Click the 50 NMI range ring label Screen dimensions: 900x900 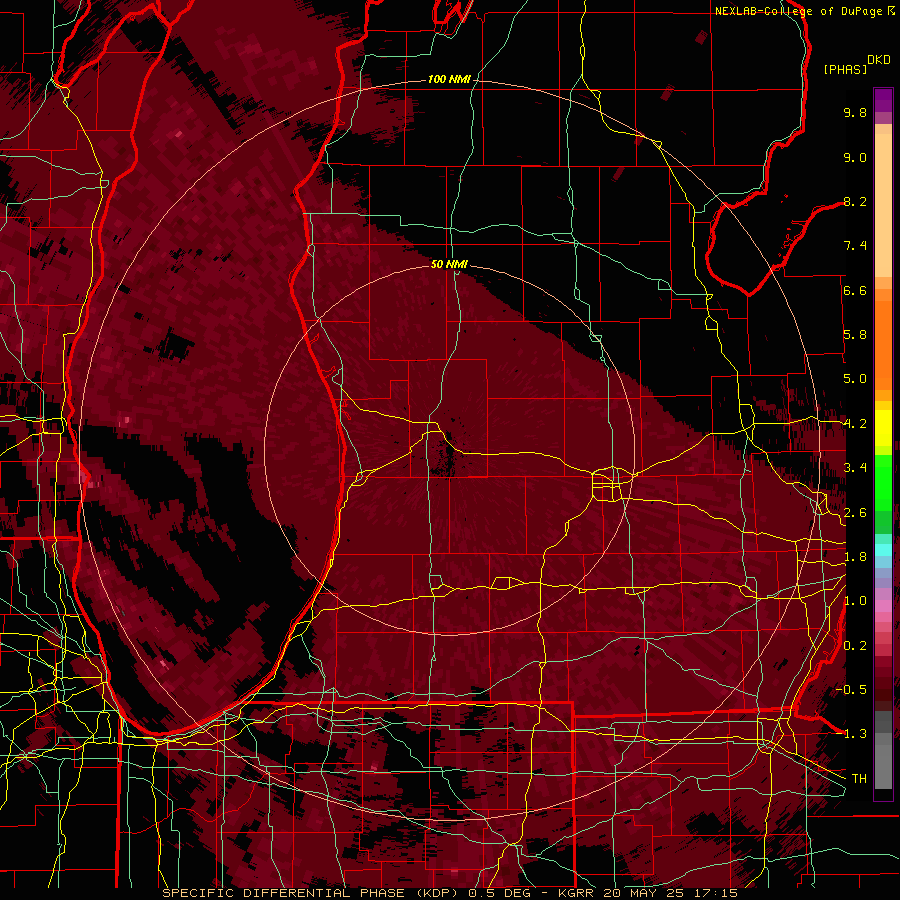click(x=449, y=264)
